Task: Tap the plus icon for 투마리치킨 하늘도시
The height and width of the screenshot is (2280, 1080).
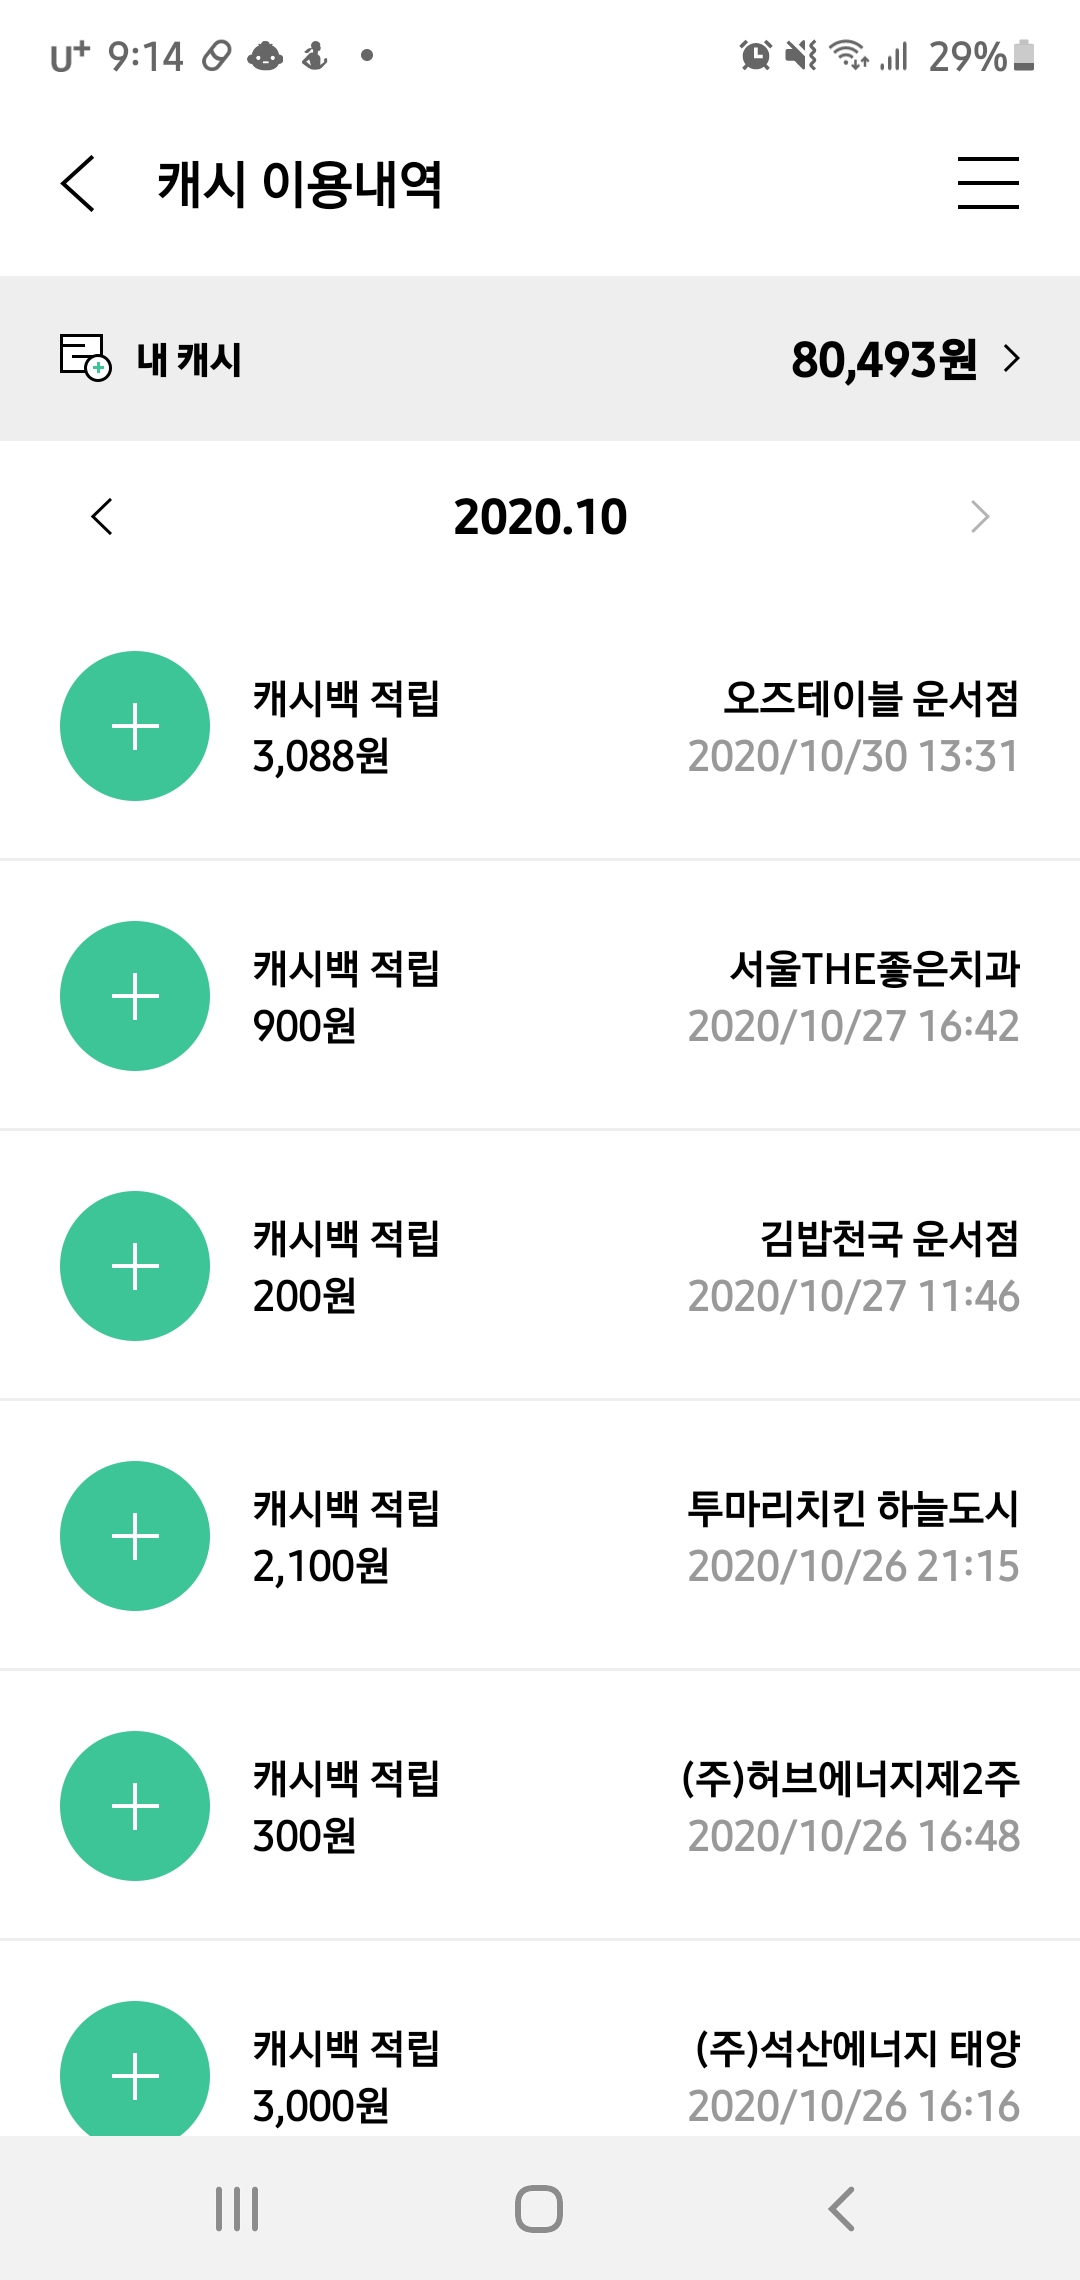Action: 135,1536
